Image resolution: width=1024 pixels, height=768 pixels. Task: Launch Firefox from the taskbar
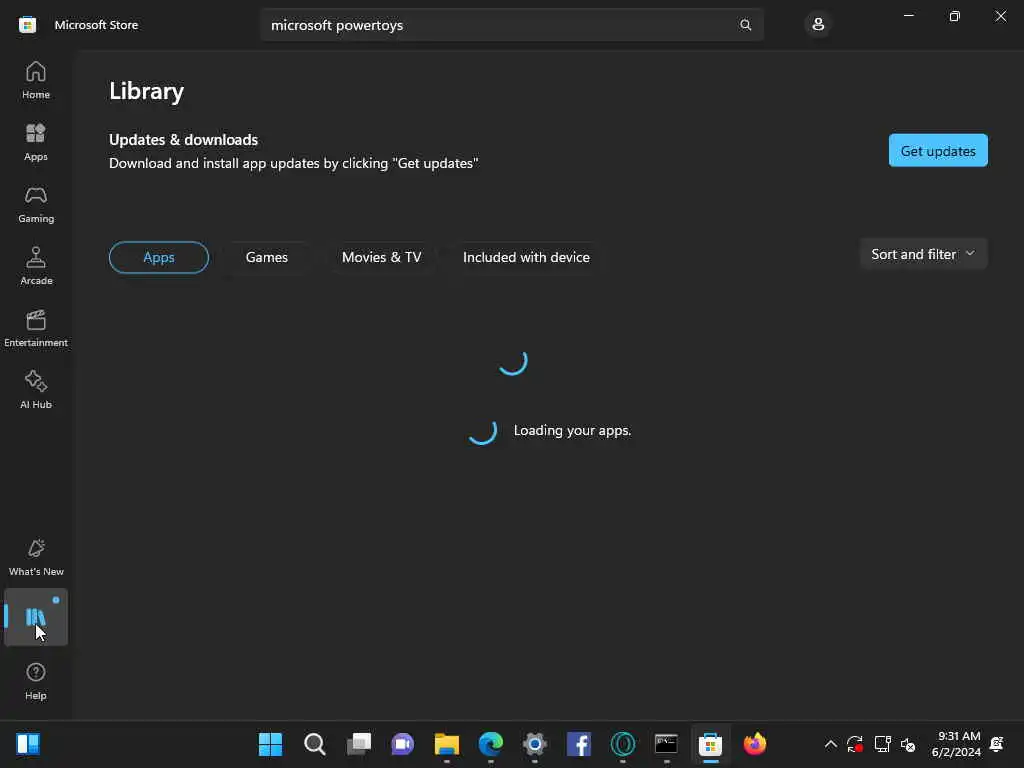coord(754,744)
